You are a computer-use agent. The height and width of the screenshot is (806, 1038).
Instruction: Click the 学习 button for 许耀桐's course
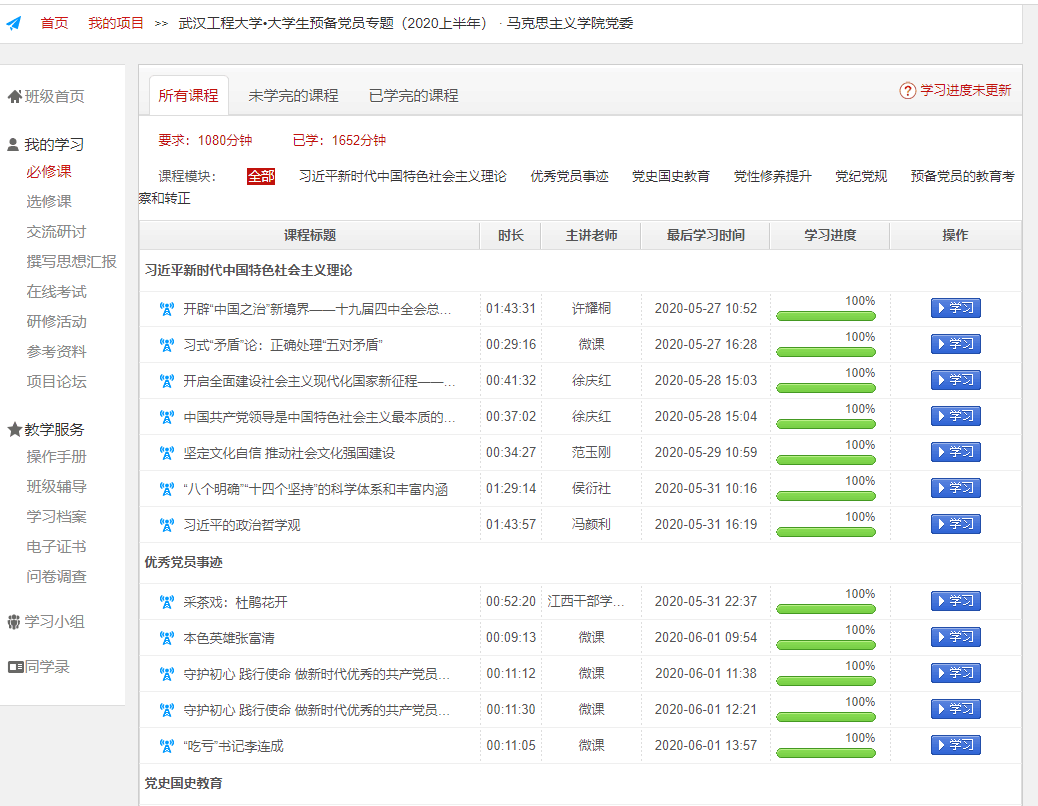click(955, 308)
